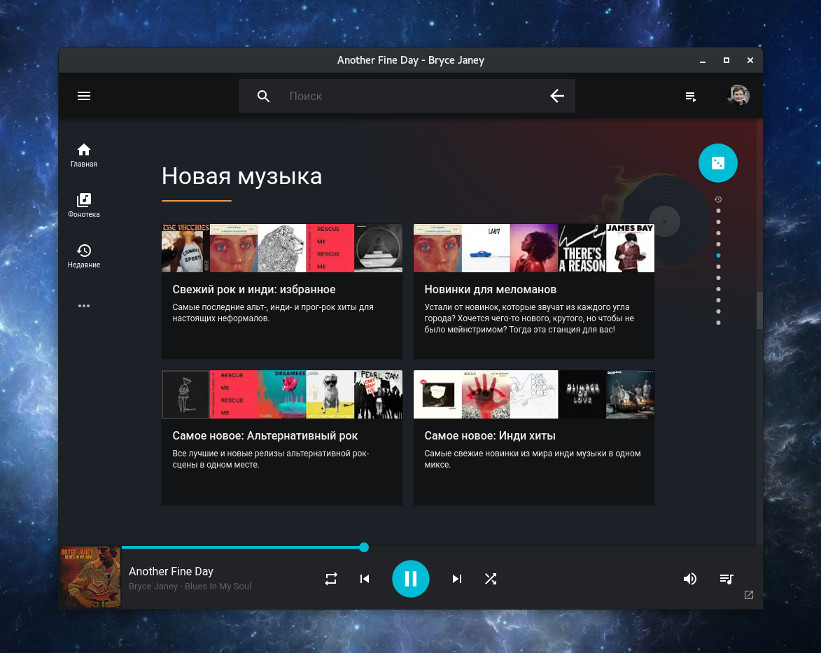Click the now-playing album art

point(90,578)
